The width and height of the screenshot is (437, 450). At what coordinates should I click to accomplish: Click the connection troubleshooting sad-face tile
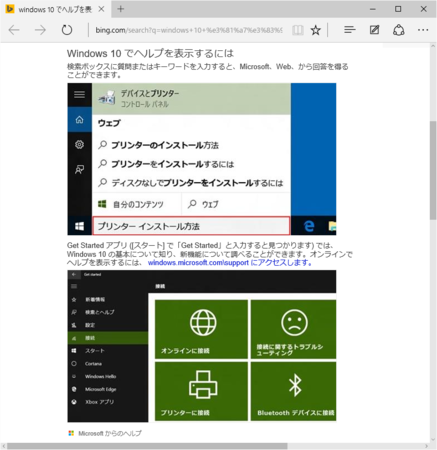click(293, 329)
